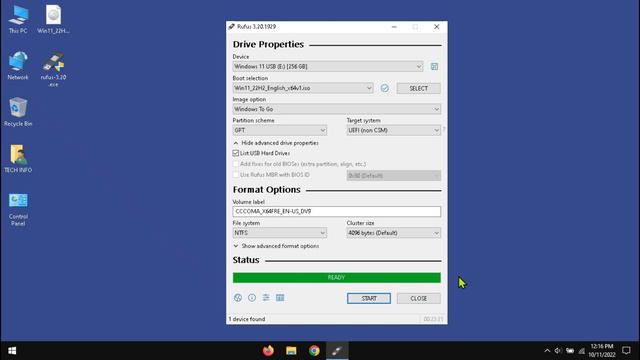Click the '1 device found' status text
The width and height of the screenshot is (640, 360).
(x=247, y=319)
